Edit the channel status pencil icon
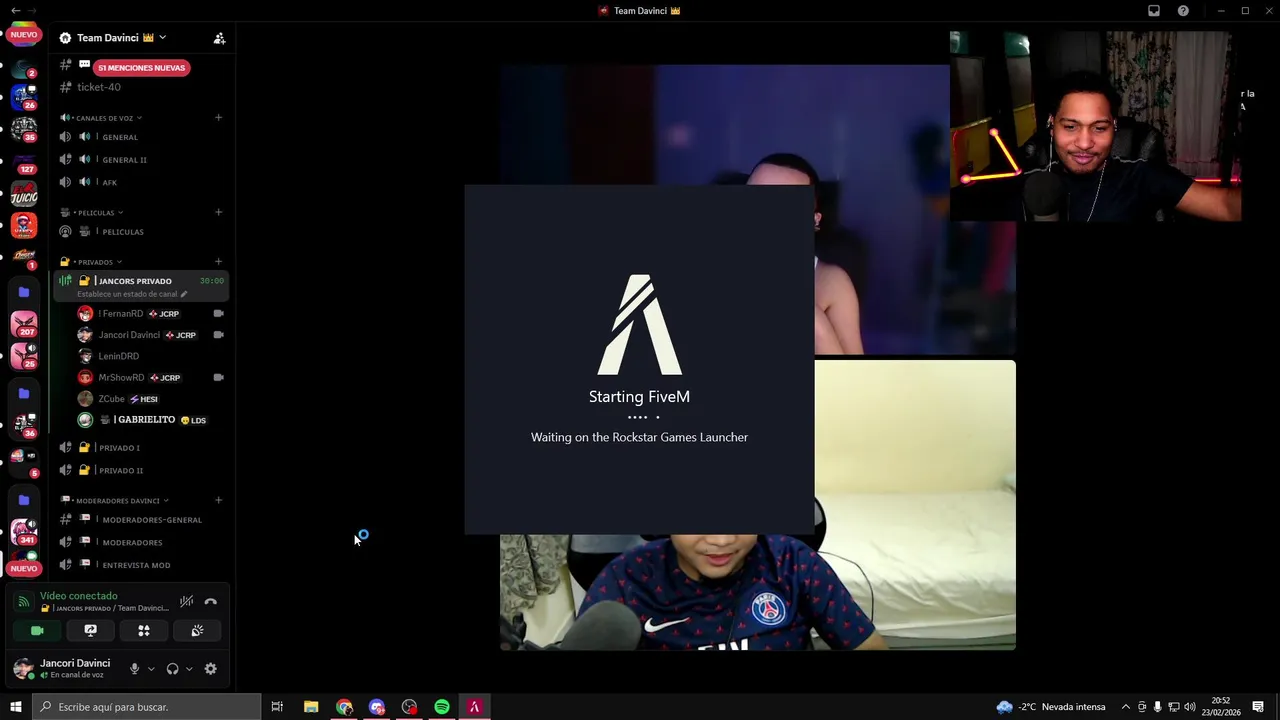Image resolution: width=1280 pixels, height=720 pixels. point(184,294)
